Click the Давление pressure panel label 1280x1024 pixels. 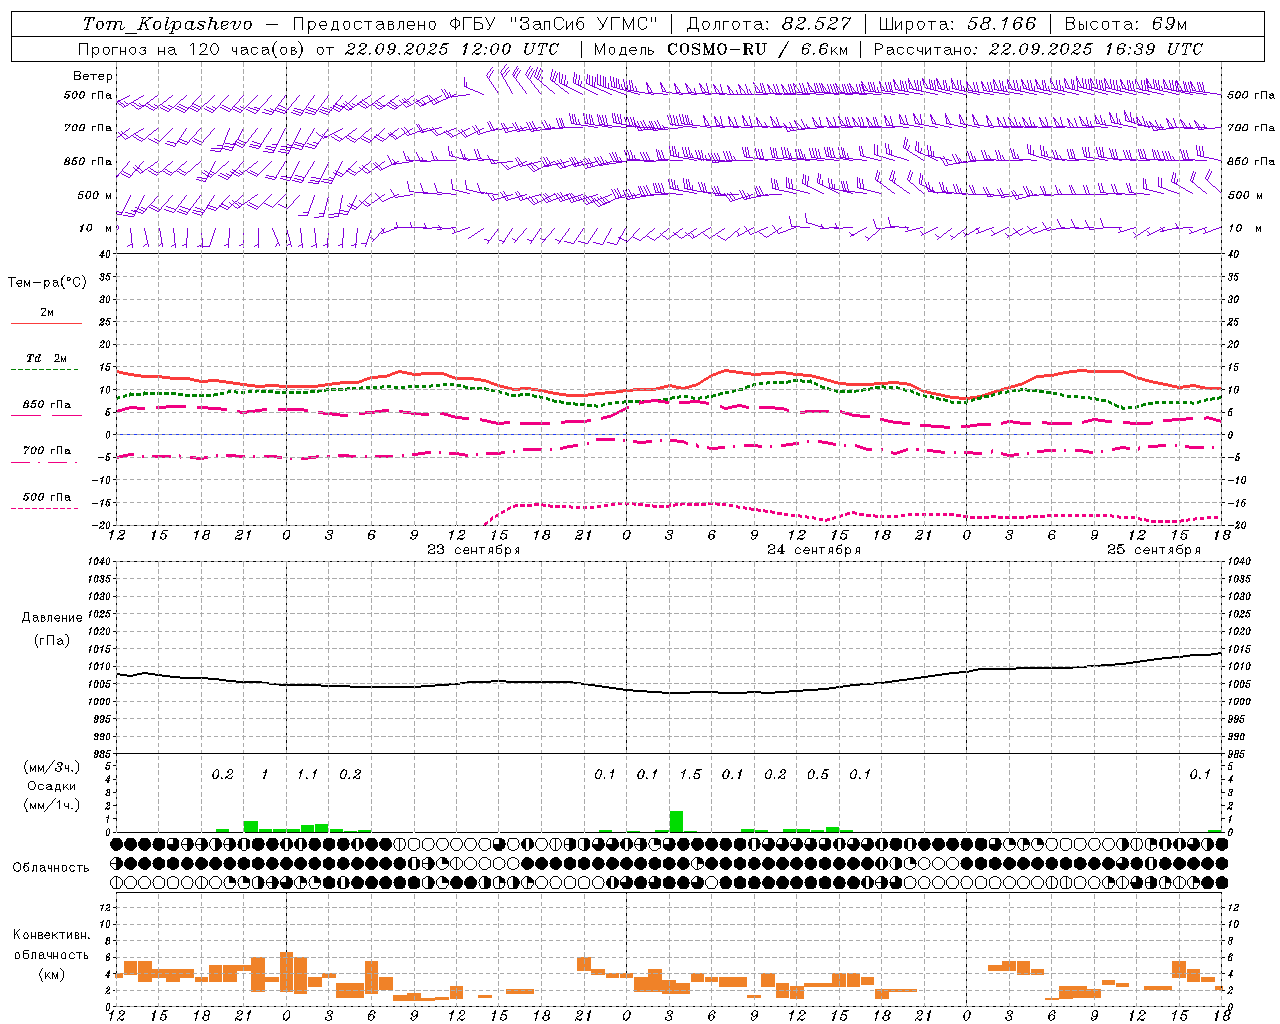tap(52, 617)
